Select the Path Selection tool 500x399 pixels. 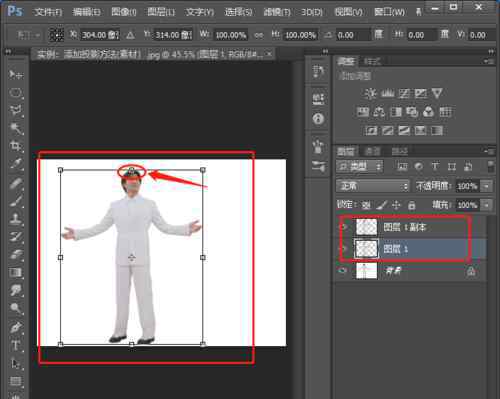pyautogui.click(x=15, y=363)
